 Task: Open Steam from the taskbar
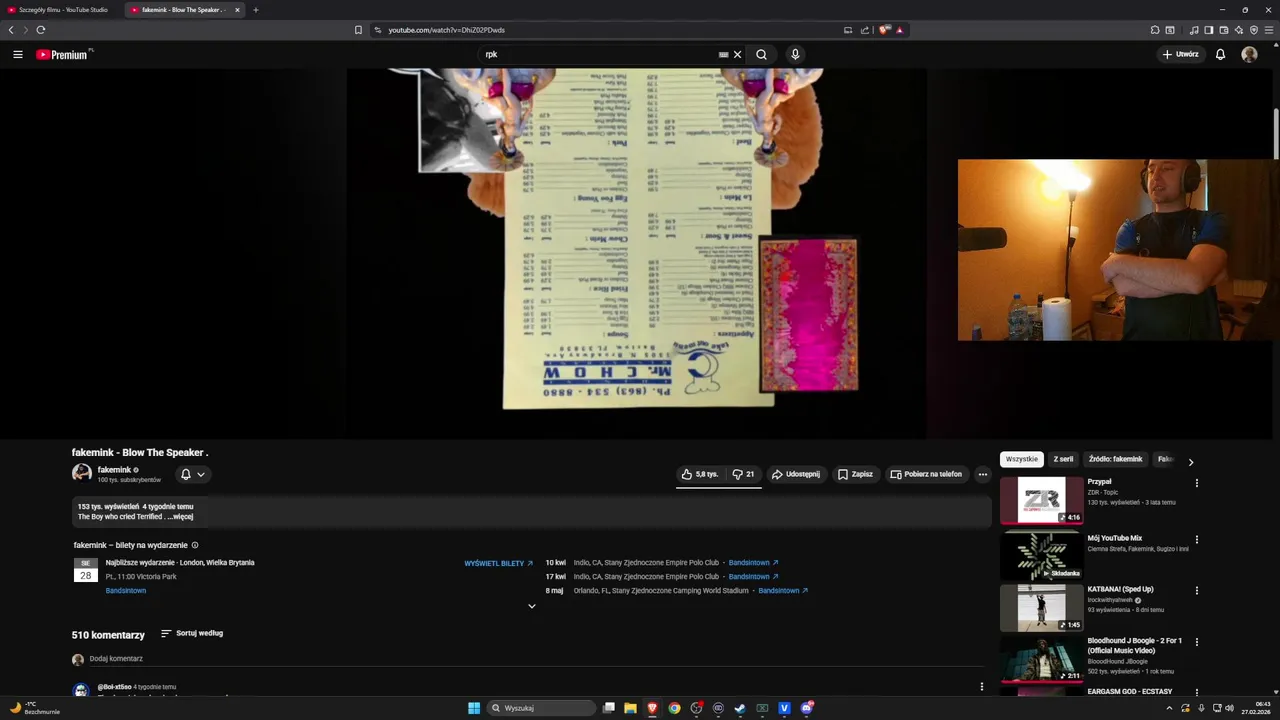pos(740,708)
